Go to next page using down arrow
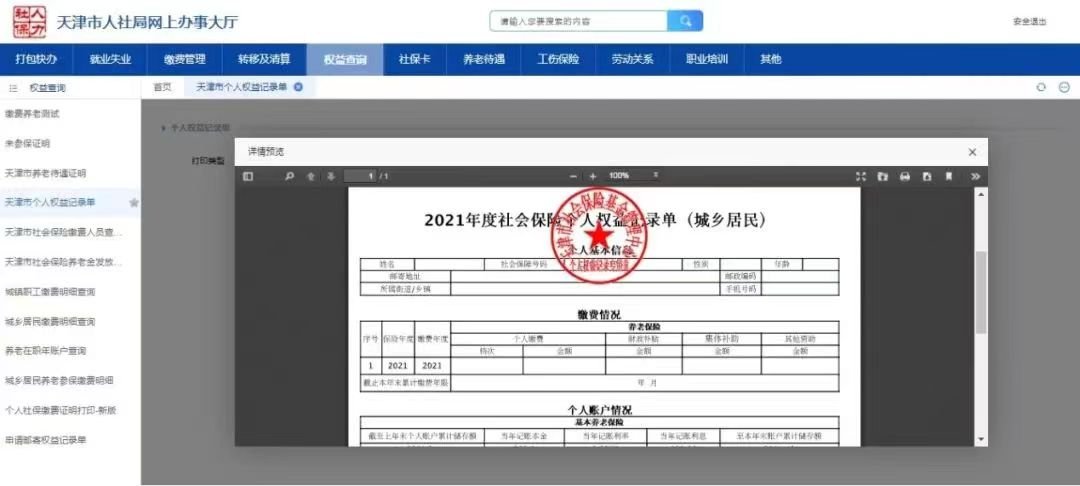 [x=331, y=176]
